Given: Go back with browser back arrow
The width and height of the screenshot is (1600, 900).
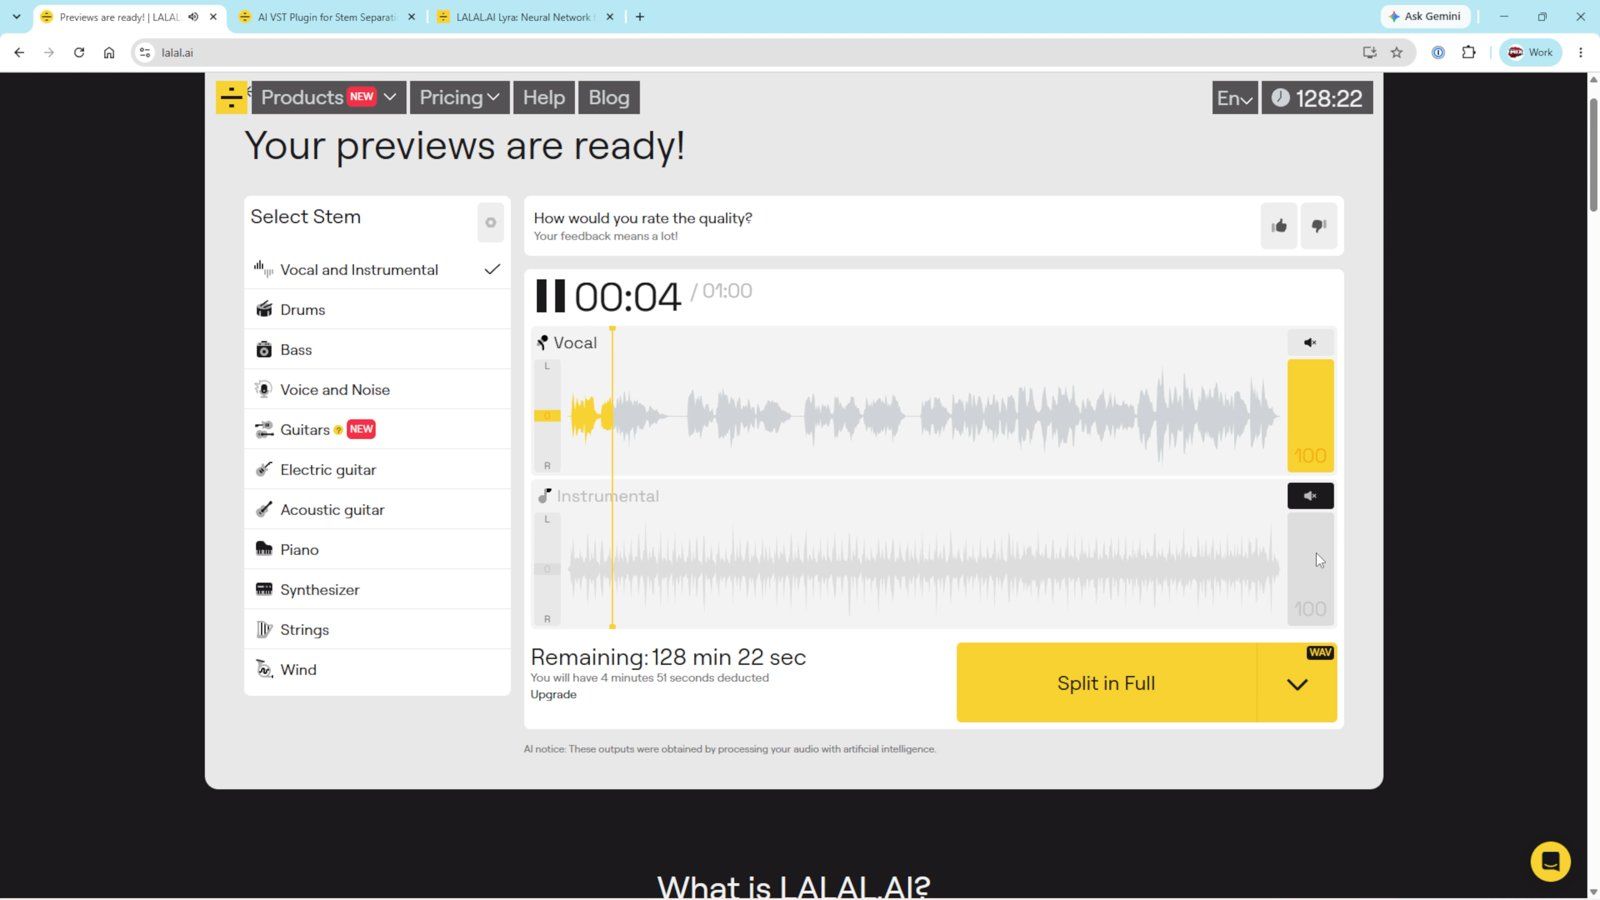Looking at the screenshot, I should 19,52.
